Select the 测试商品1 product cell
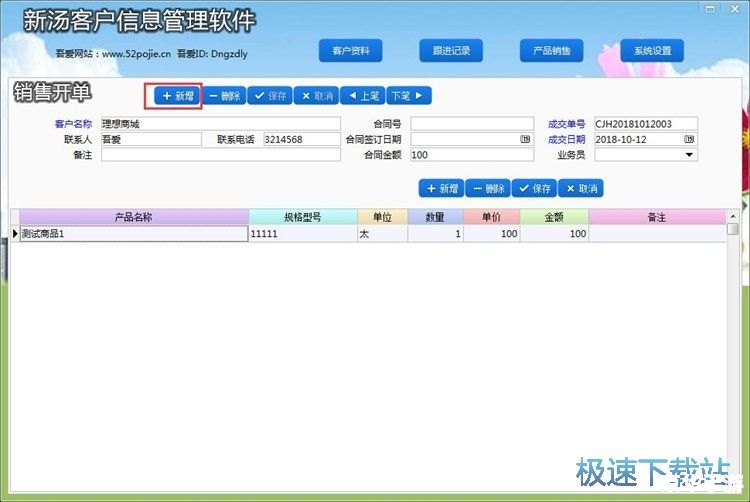Viewport: 750px width, 502px height. click(x=134, y=233)
